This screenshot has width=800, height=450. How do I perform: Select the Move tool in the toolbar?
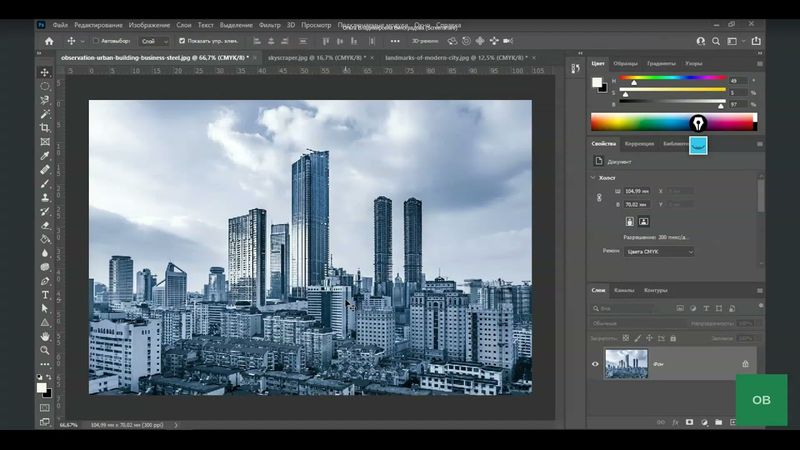tap(45, 72)
